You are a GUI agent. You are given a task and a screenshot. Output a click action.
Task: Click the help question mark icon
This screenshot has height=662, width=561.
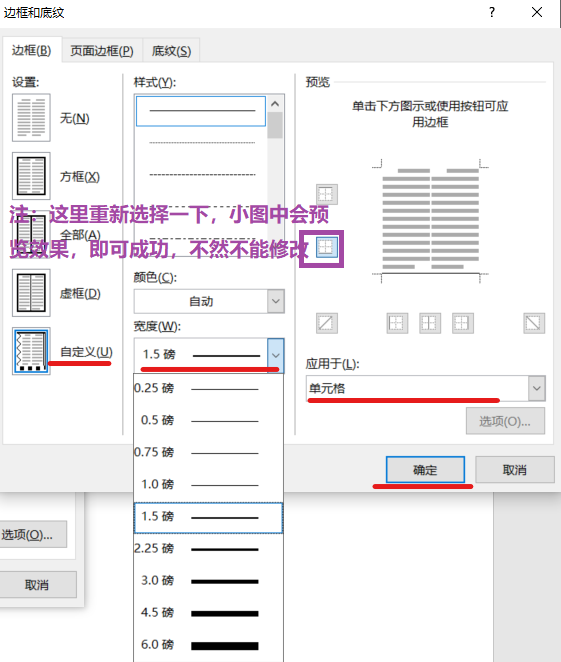click(x=492, y=12)
